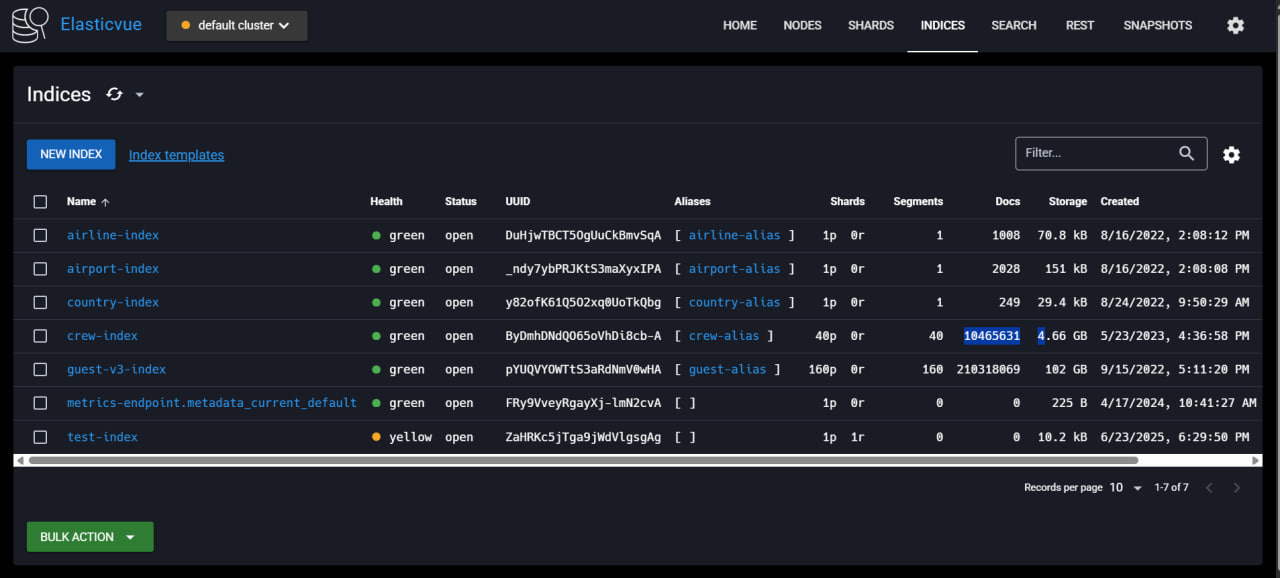This screenshot has width=1280, height=578.
Task: Open the settings gear in top navigation
Action: point(1236,25)
